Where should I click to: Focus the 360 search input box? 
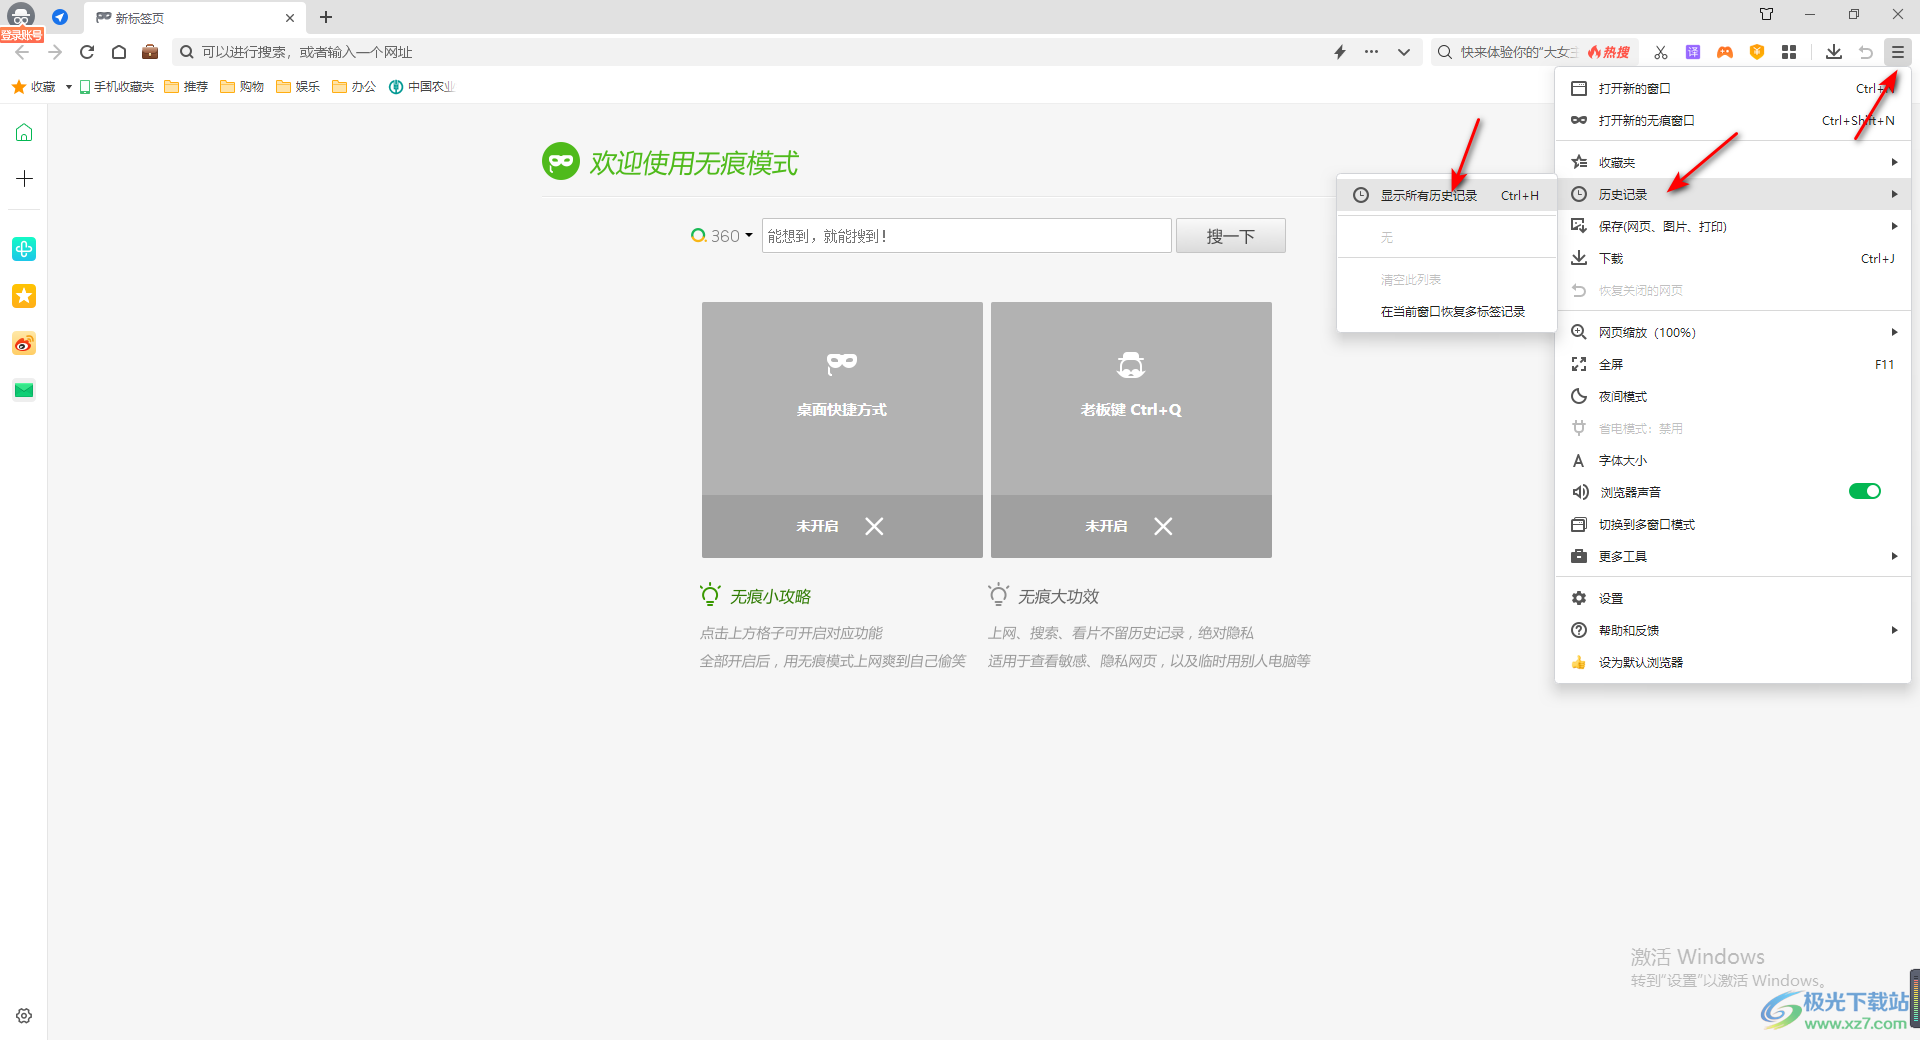coord(966,236)
